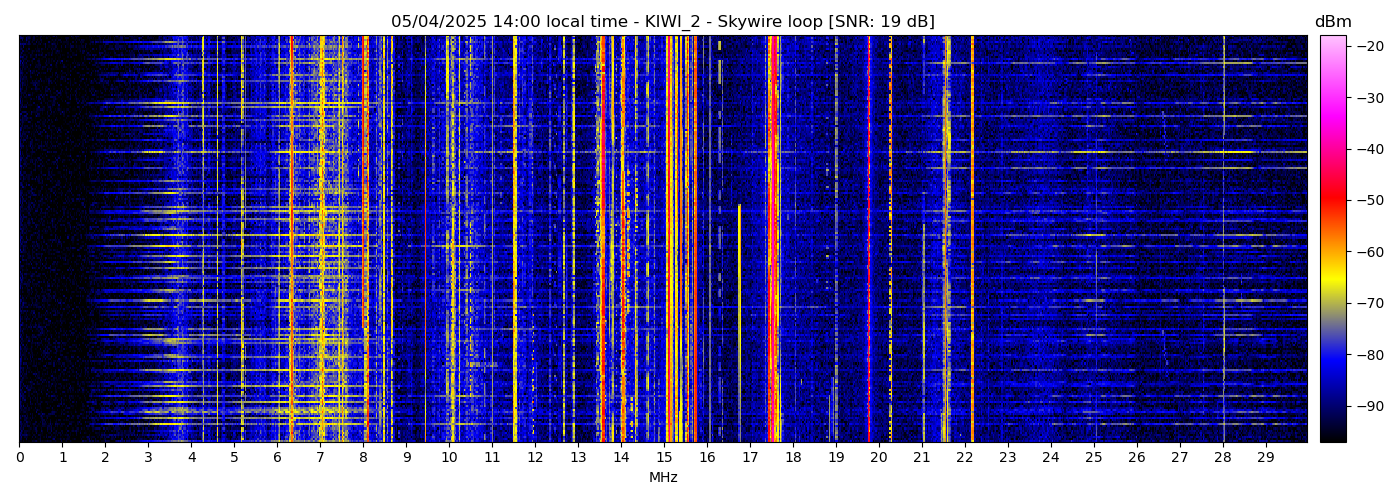Click the dark quiet region below 1 MHz
This screenshot has height=500, width=1400.
click(40, 240)
